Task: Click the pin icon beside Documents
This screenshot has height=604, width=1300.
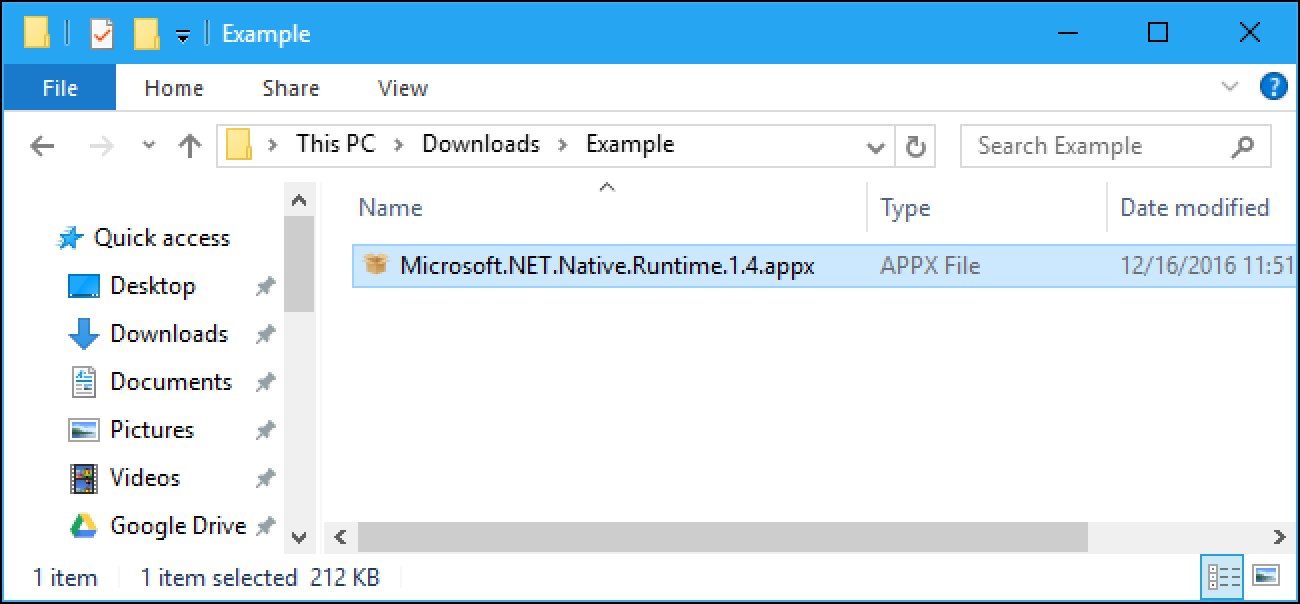Action: pos(264,383)
